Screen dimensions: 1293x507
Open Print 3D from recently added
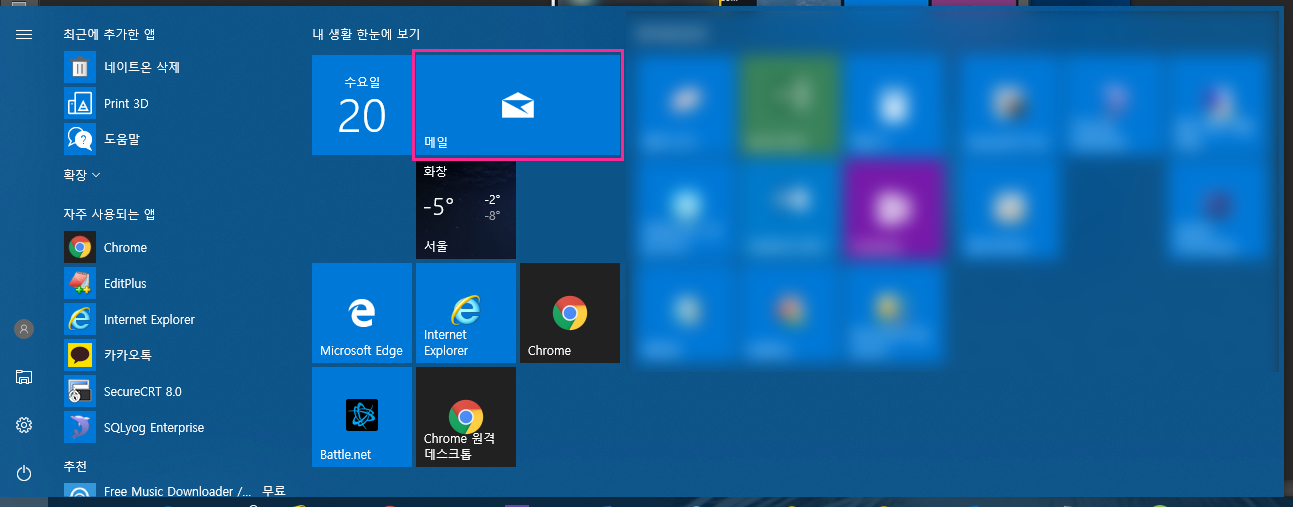pyautogui.click(x=126, y=103)
